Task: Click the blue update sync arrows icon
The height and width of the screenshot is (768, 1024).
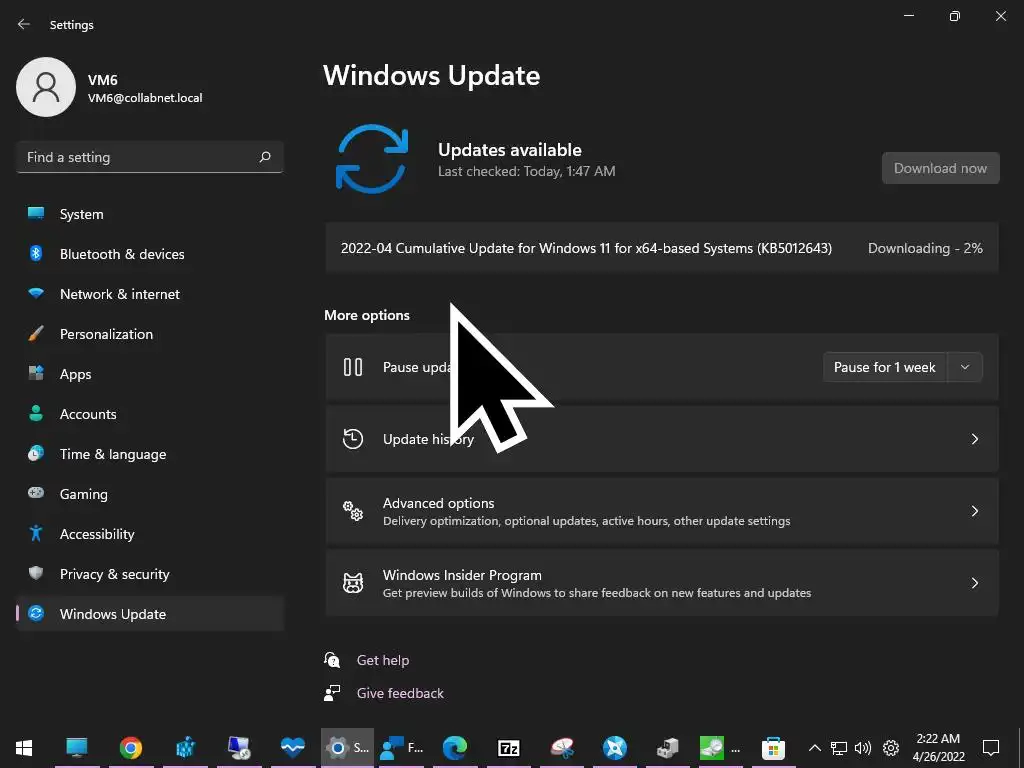Action: (x=372, y=159)
